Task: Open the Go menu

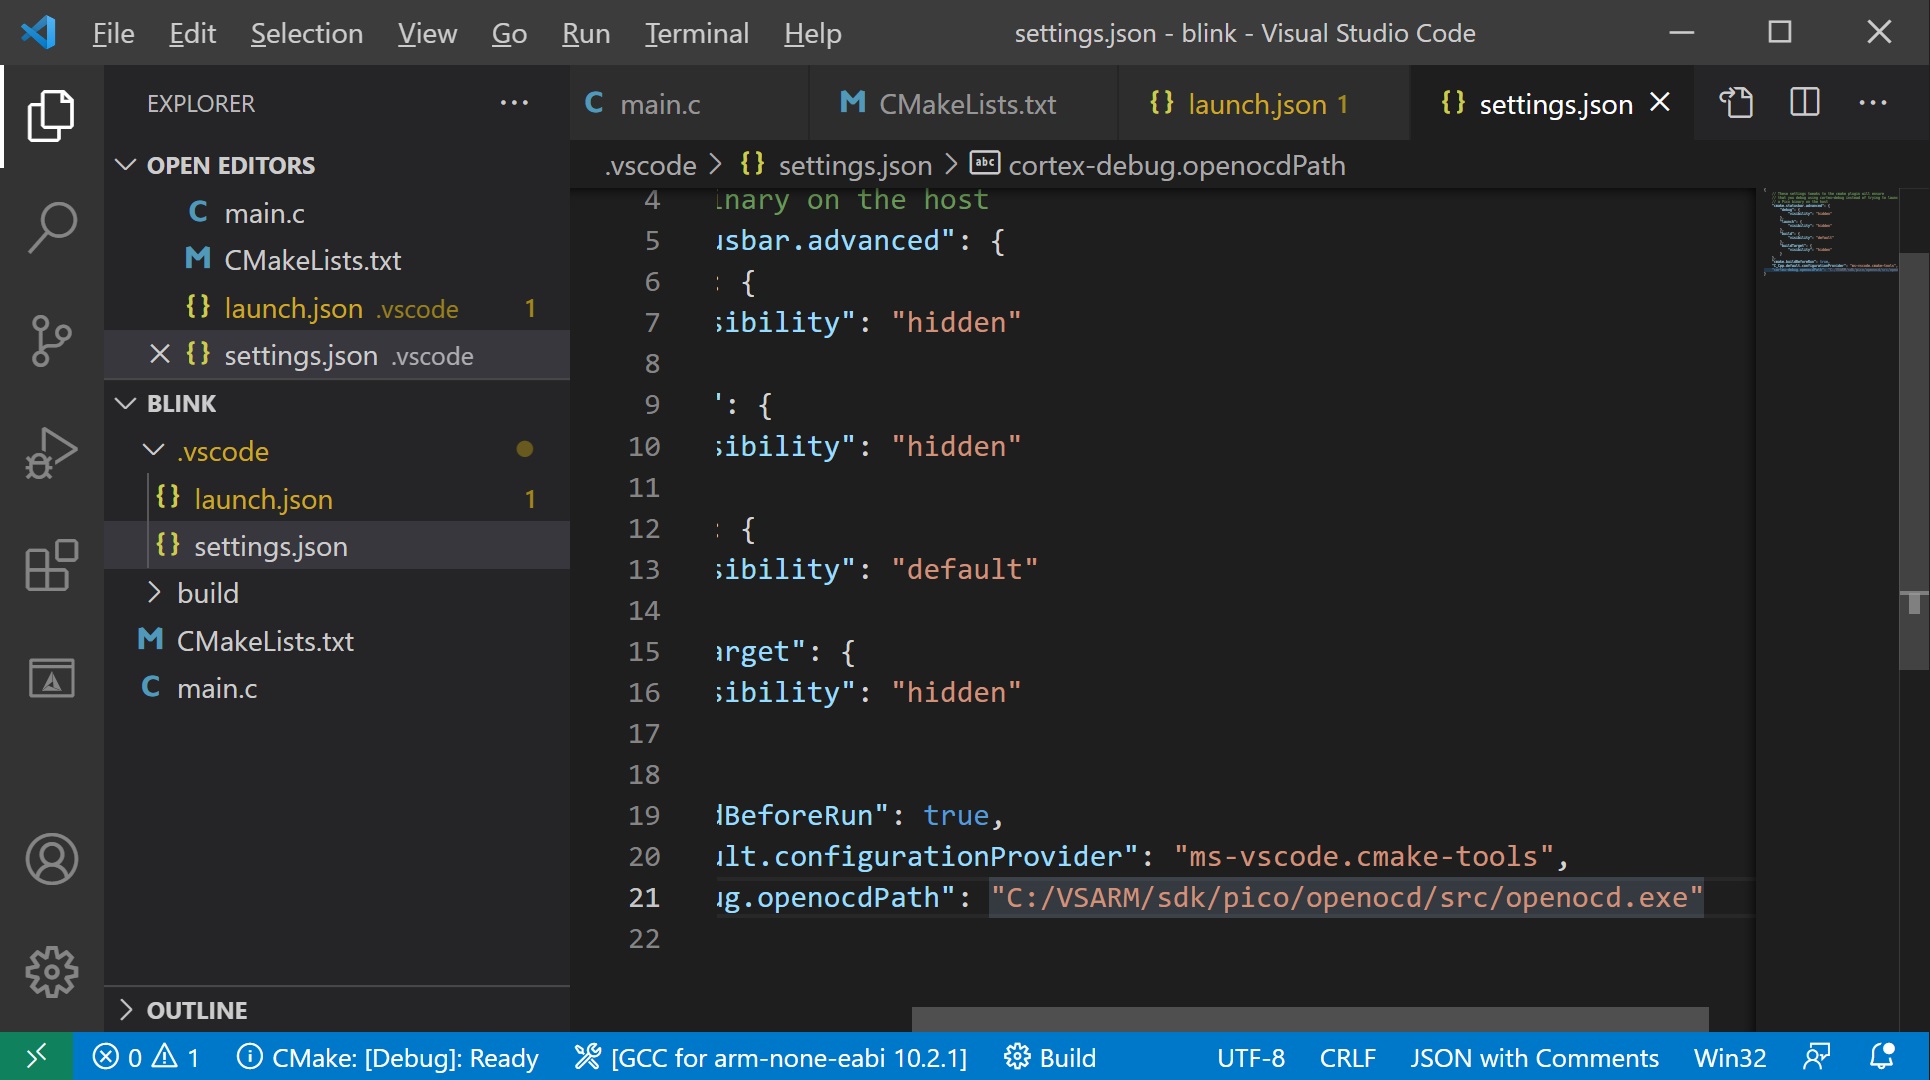Action: (x=509, y=33)
